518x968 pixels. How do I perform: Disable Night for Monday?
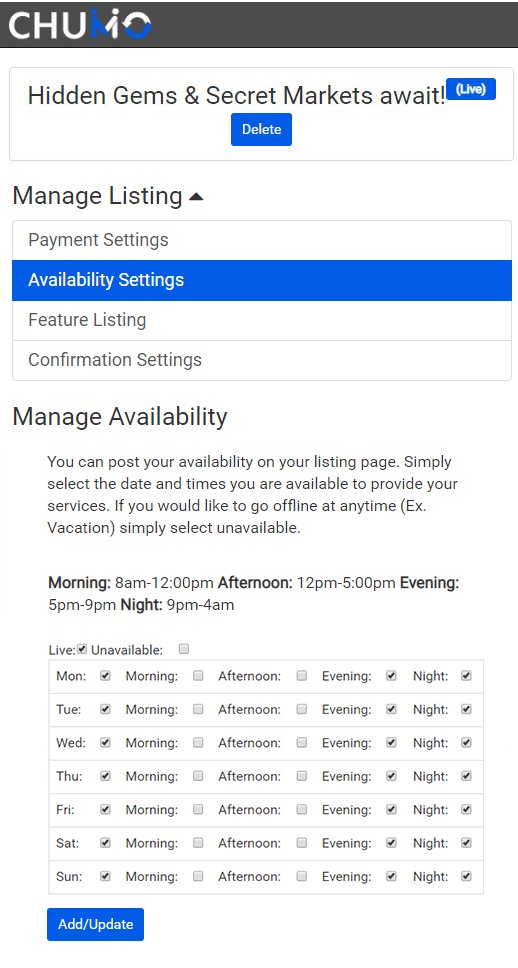[466, 676]
